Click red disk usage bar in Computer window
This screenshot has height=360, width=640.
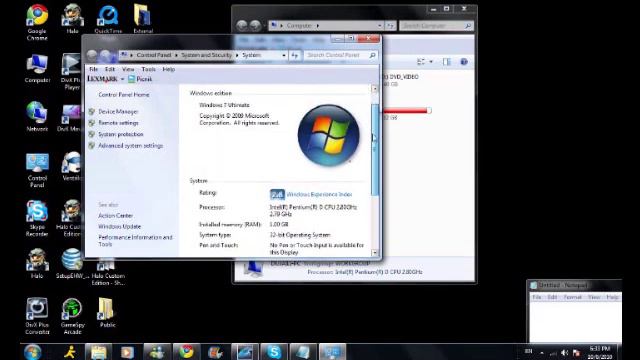tap(407, 111)
